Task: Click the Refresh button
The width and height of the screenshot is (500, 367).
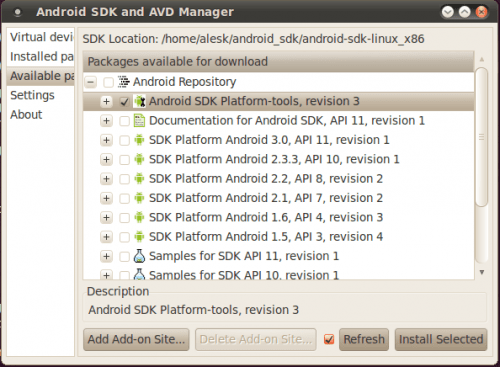Action: click(364, 339)
